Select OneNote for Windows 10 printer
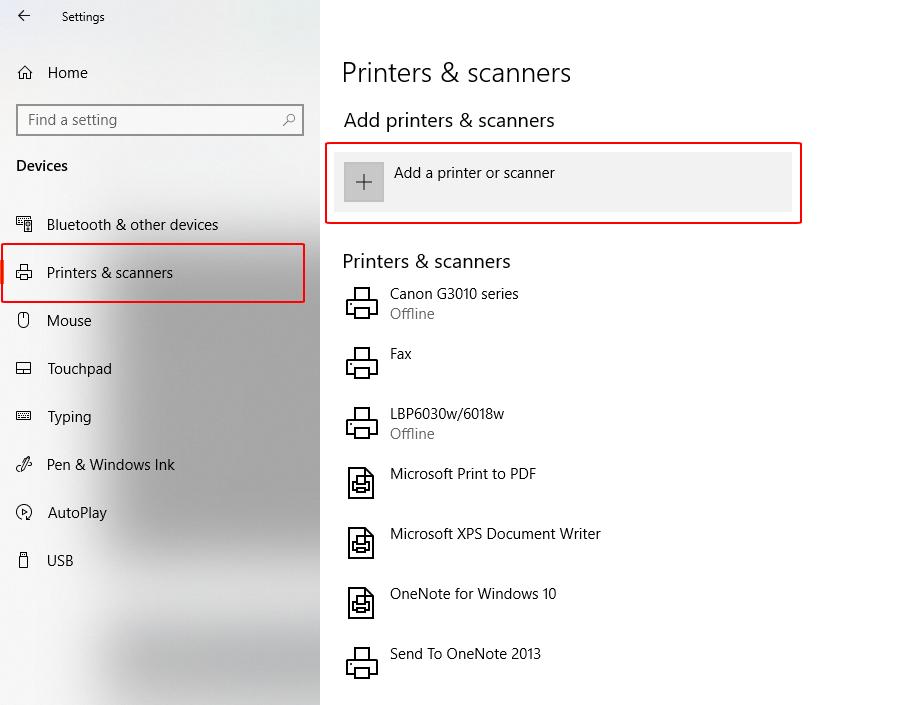 (x=473, y=594)
